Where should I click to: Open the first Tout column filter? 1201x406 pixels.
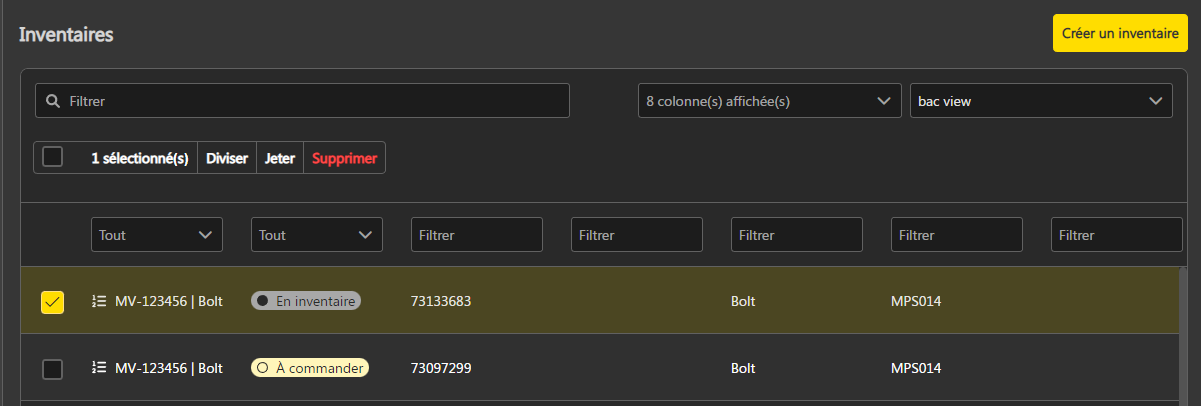tap(156, 235)
